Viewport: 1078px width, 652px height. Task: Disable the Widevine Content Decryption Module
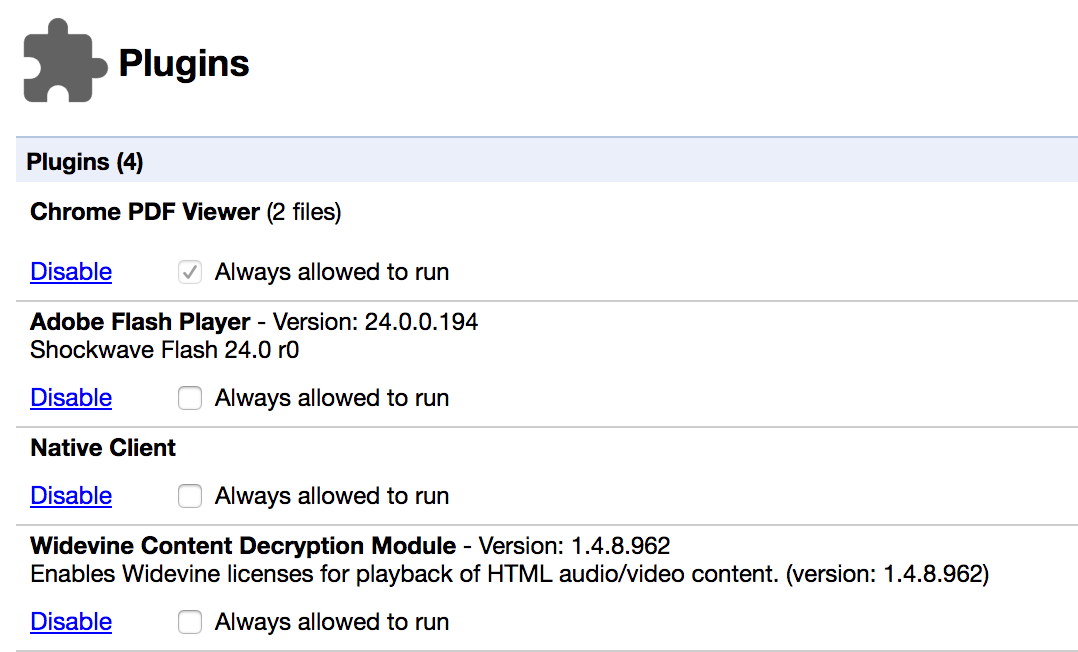[71, 622]
